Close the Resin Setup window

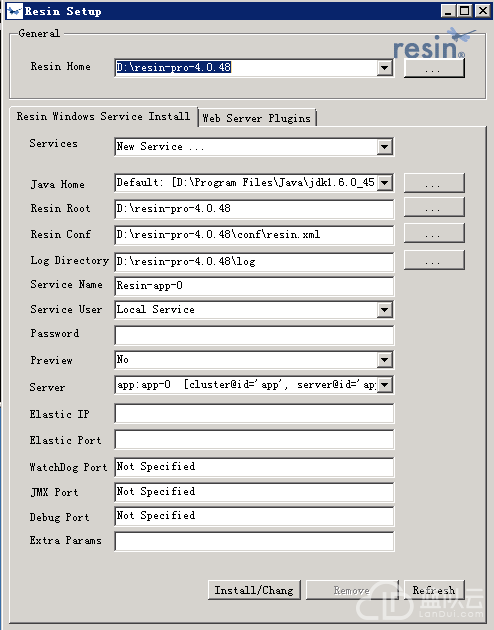click(482, 11)
